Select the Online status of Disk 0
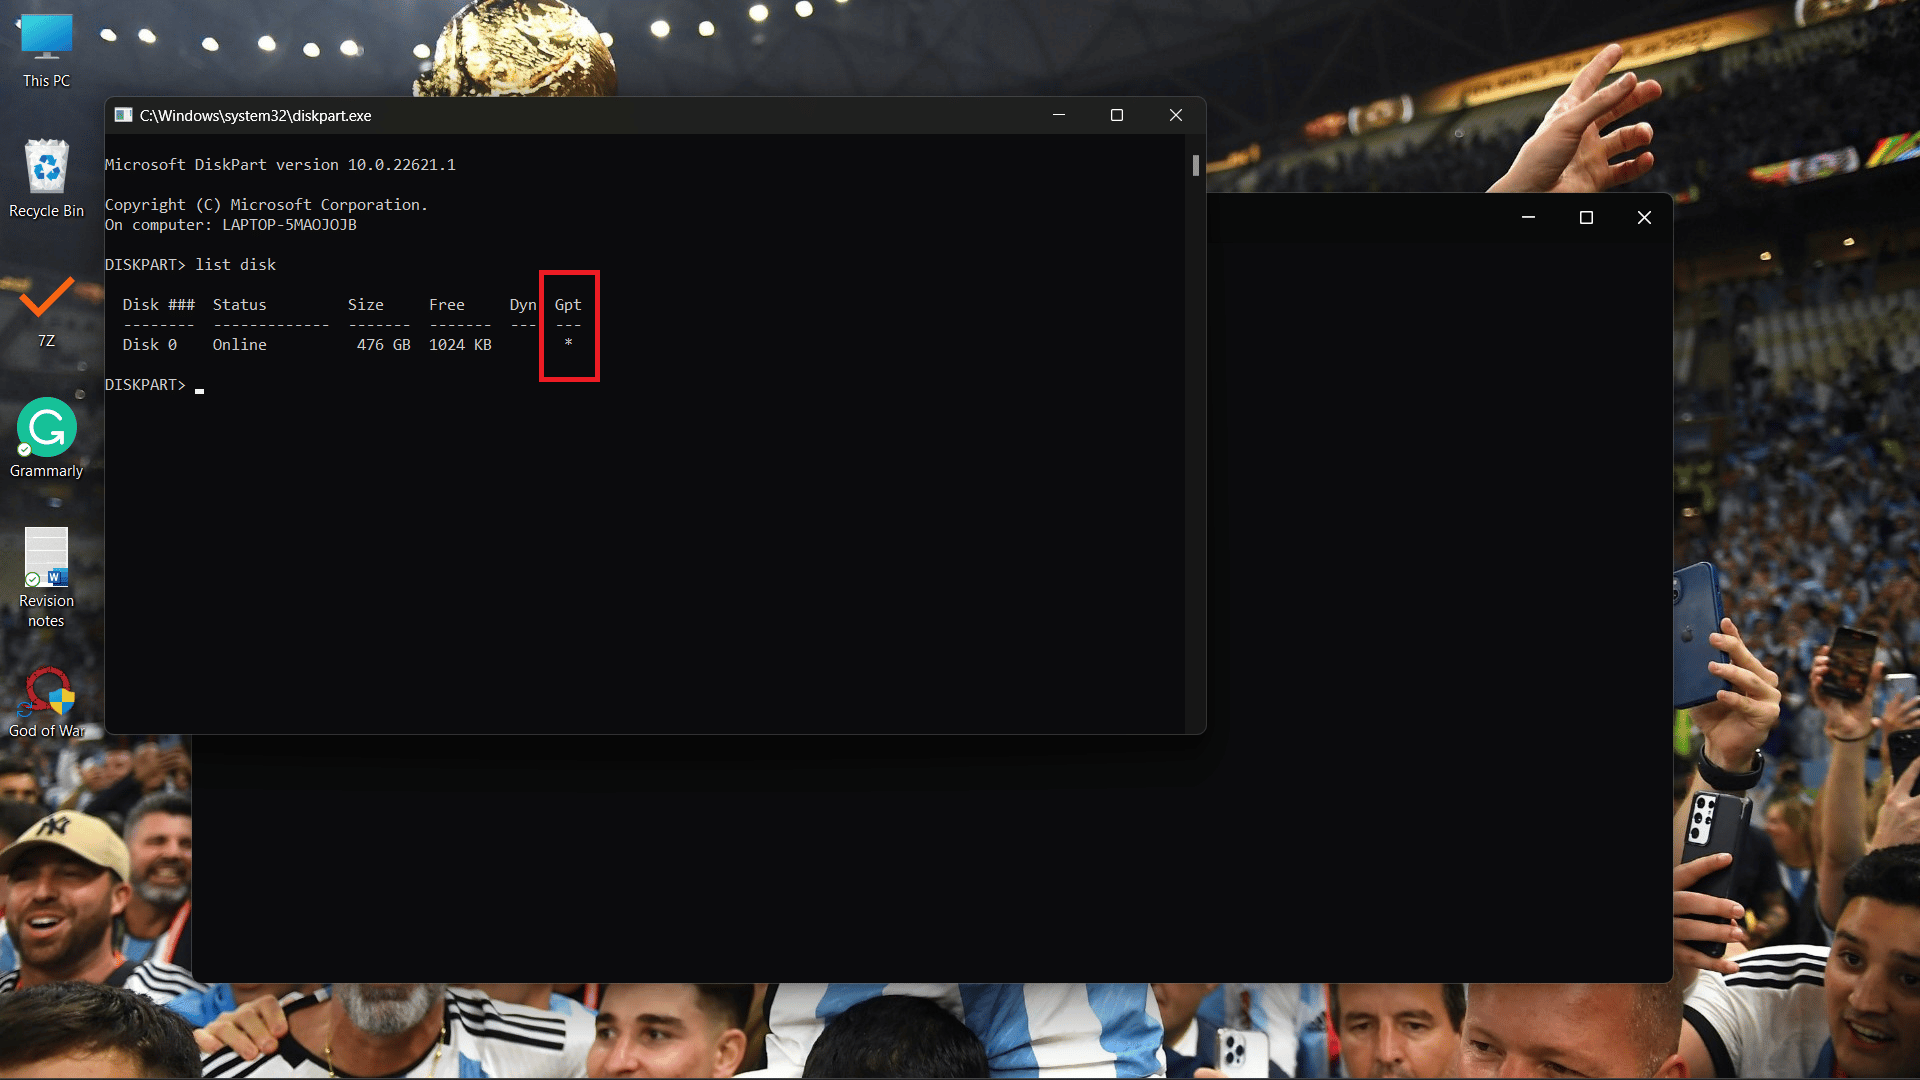Screen dimensions: 1920x1080 tap(239, 344)
